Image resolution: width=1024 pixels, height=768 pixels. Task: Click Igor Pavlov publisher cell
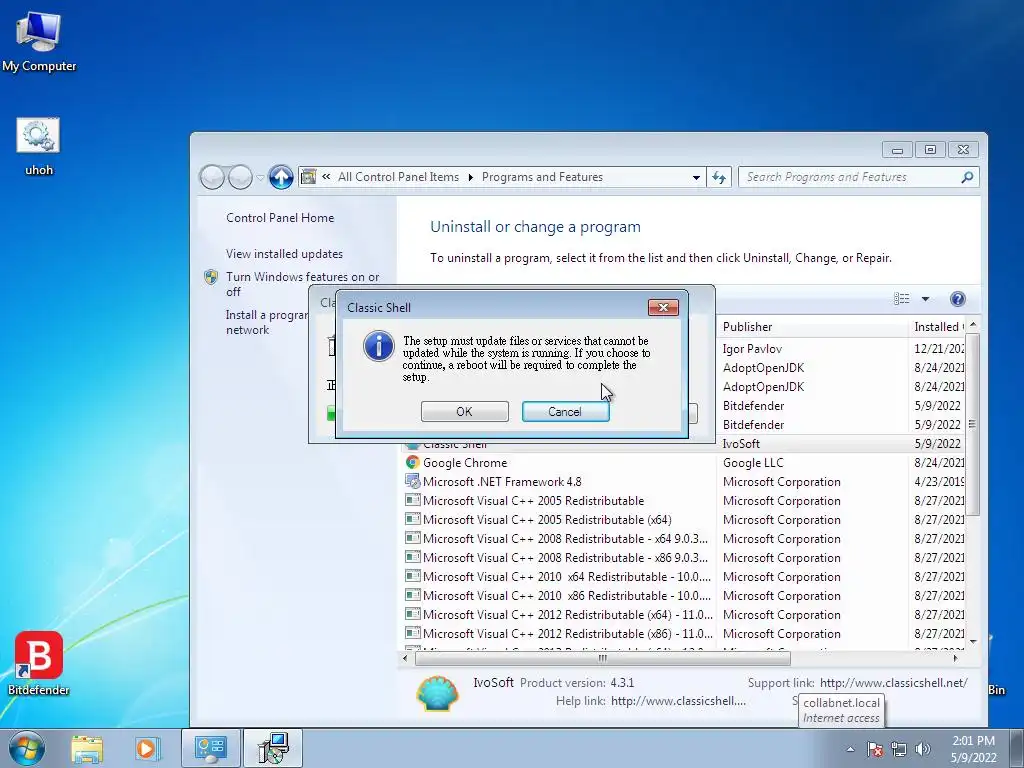(752, 349)
